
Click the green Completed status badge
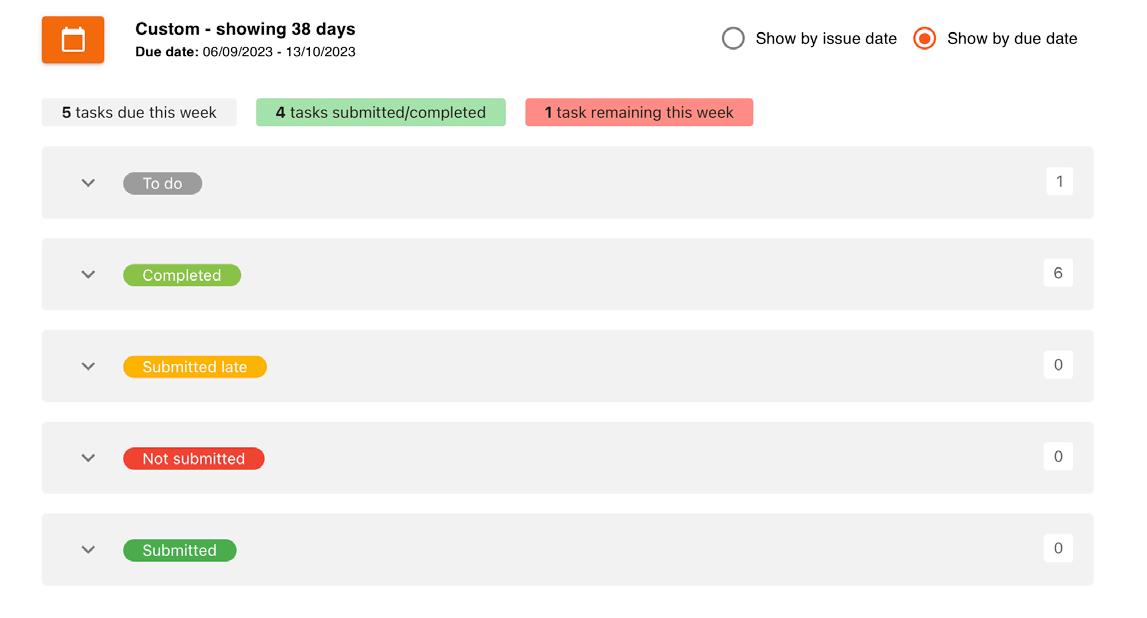181,275
